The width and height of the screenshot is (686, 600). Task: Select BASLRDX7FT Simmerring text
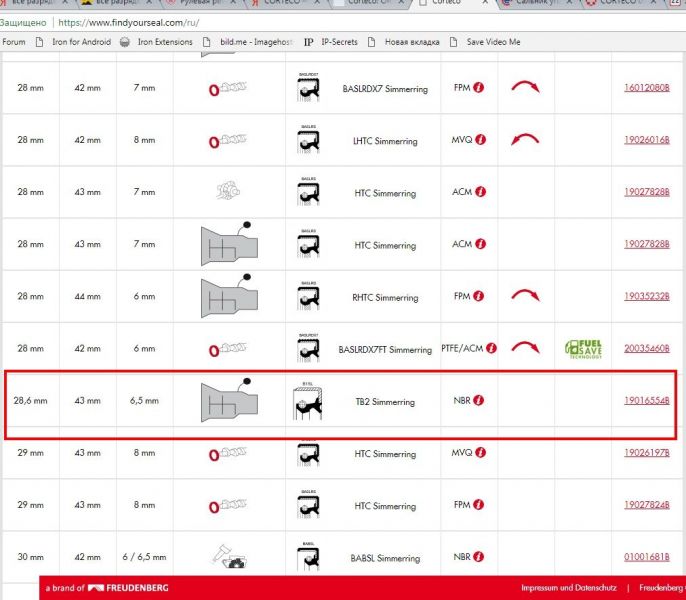pyautogui.click(x=385, y=350)
